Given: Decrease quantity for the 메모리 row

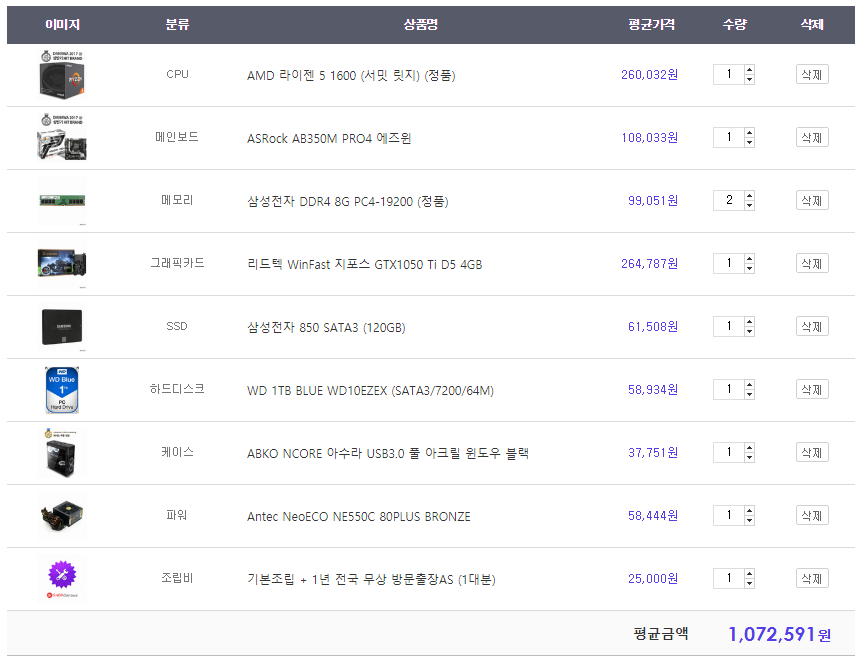Looking at the screenshot, I should (749, 205).
